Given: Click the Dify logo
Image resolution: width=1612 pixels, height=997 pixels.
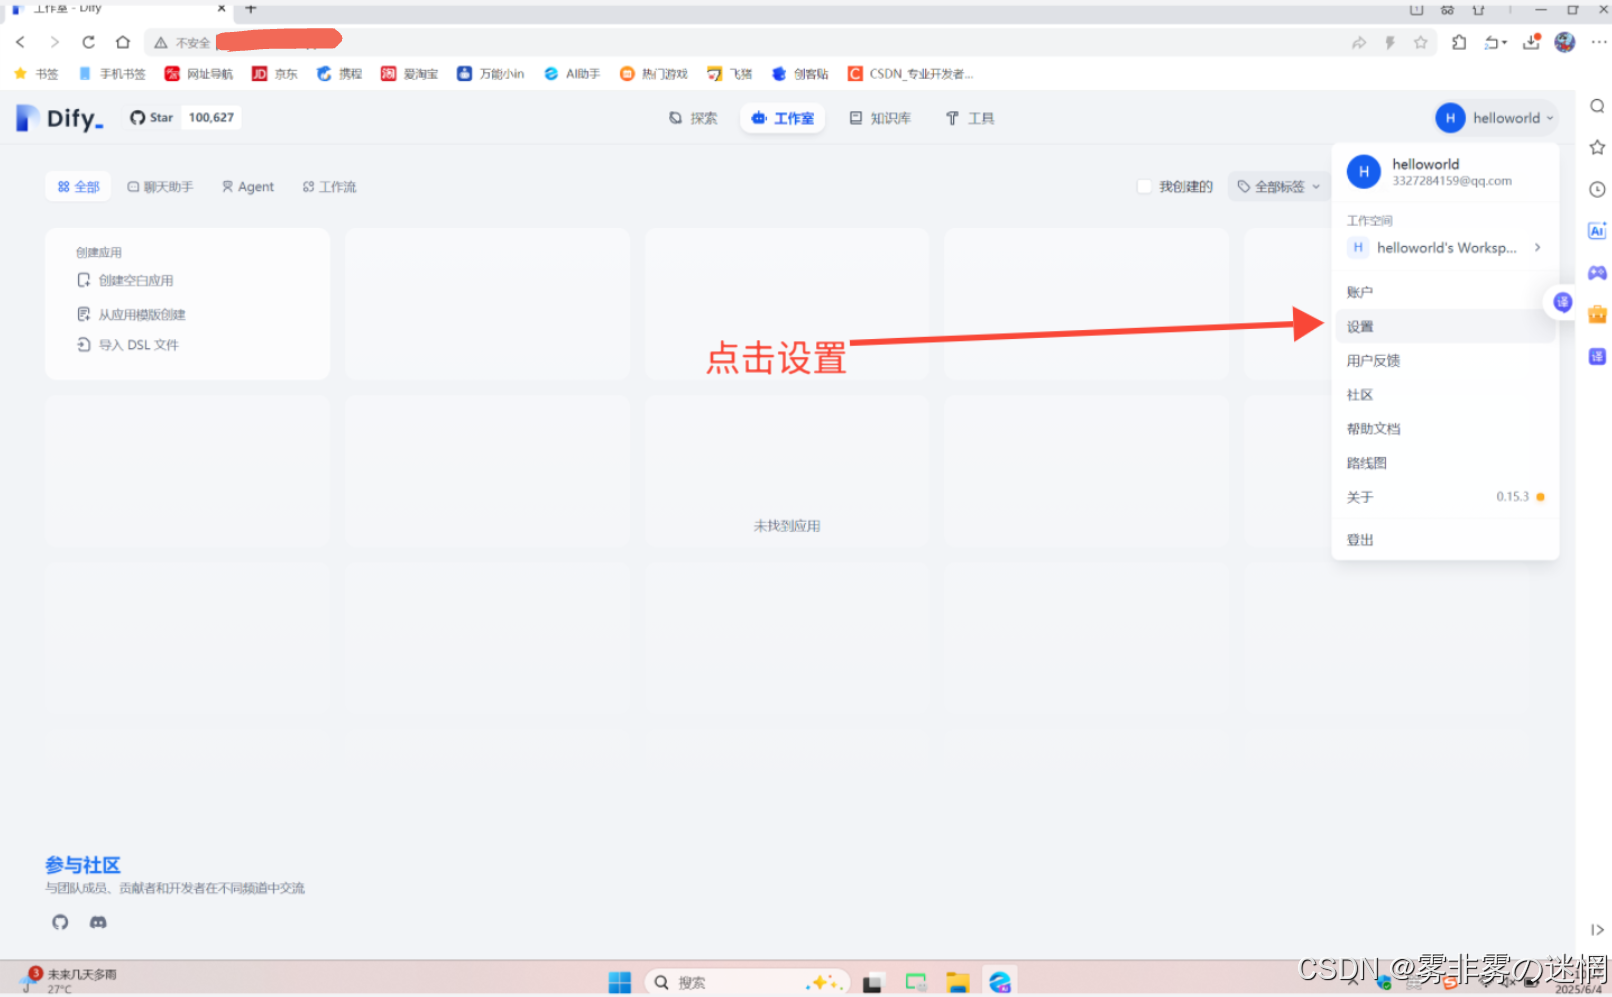Looking at the screenshot, I should coord(60,118).
